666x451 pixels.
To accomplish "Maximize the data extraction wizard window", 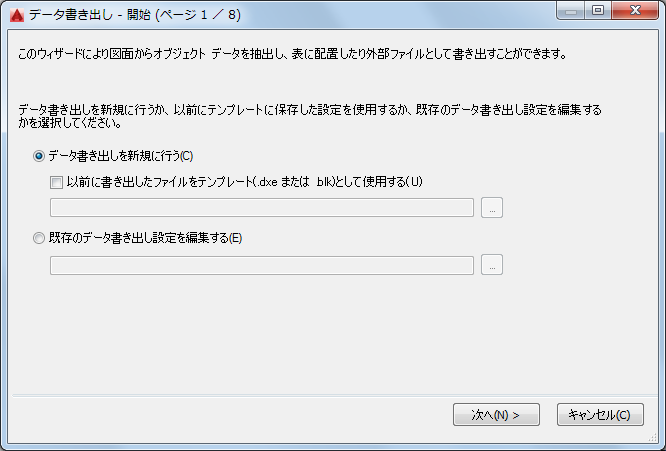I will [599, 11].
